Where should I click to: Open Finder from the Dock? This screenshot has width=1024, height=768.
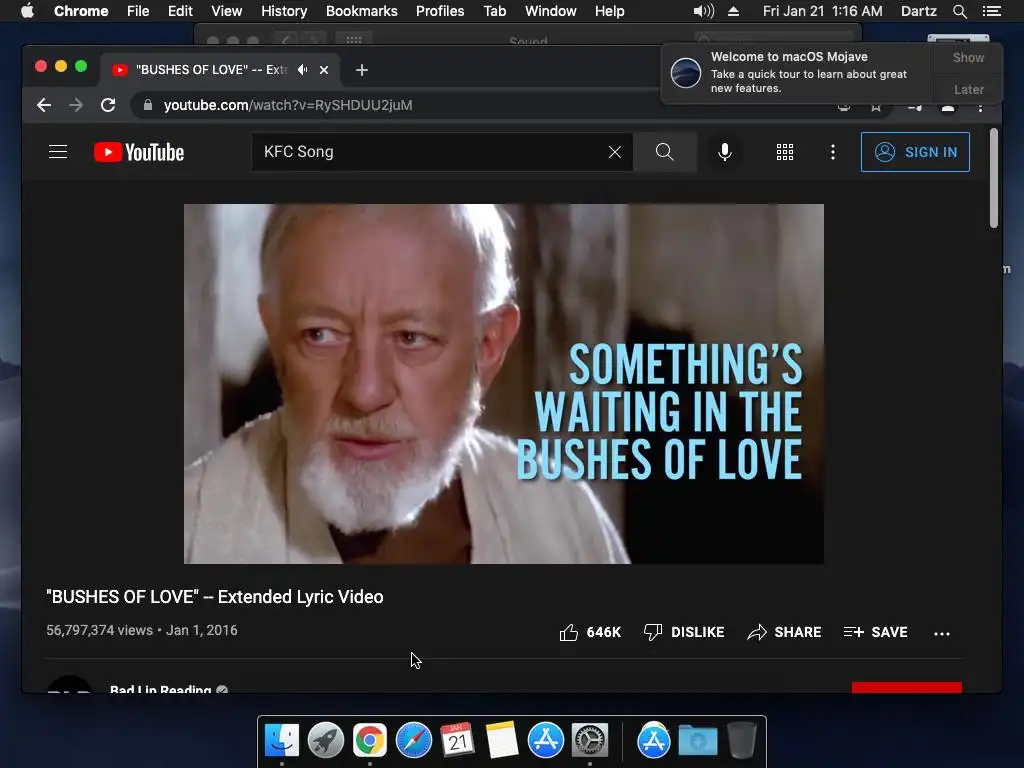point(281,741)
